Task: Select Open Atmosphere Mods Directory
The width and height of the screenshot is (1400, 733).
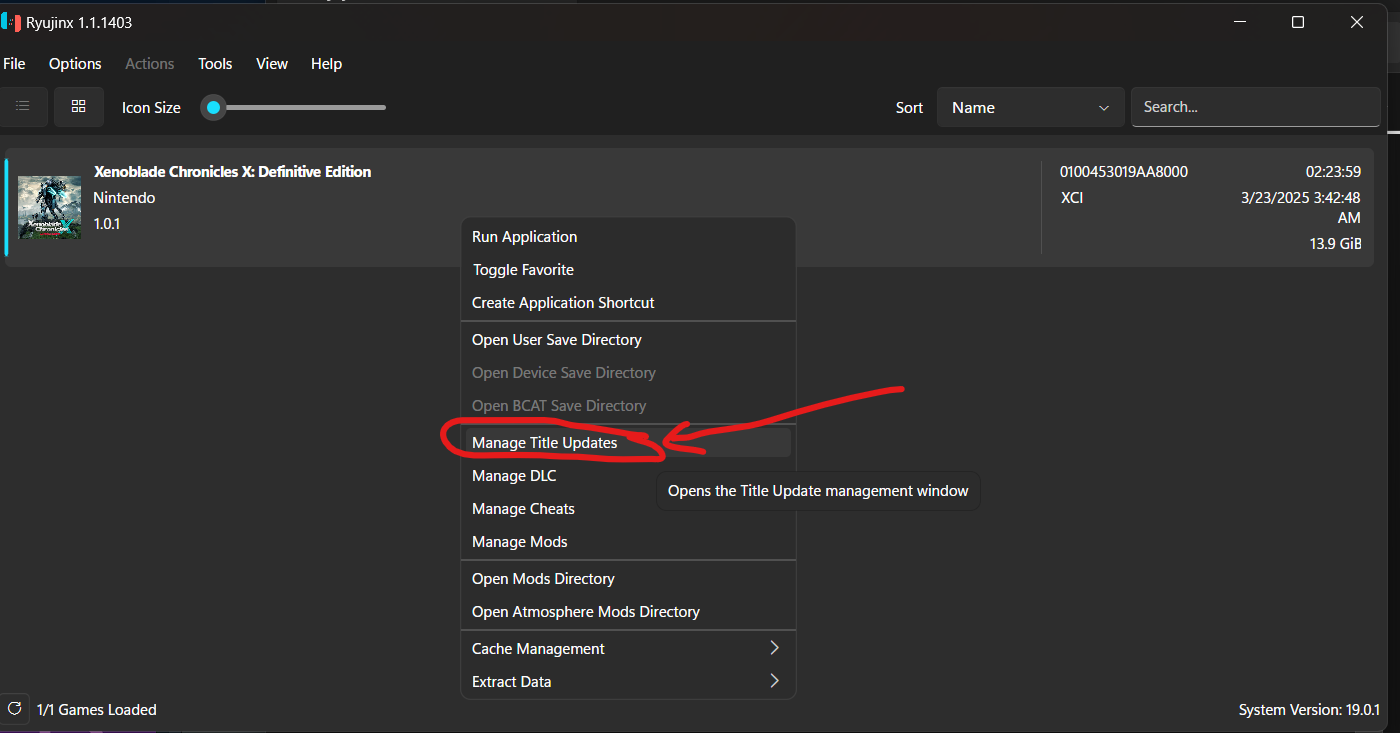Action: click(x=628, y=612)
